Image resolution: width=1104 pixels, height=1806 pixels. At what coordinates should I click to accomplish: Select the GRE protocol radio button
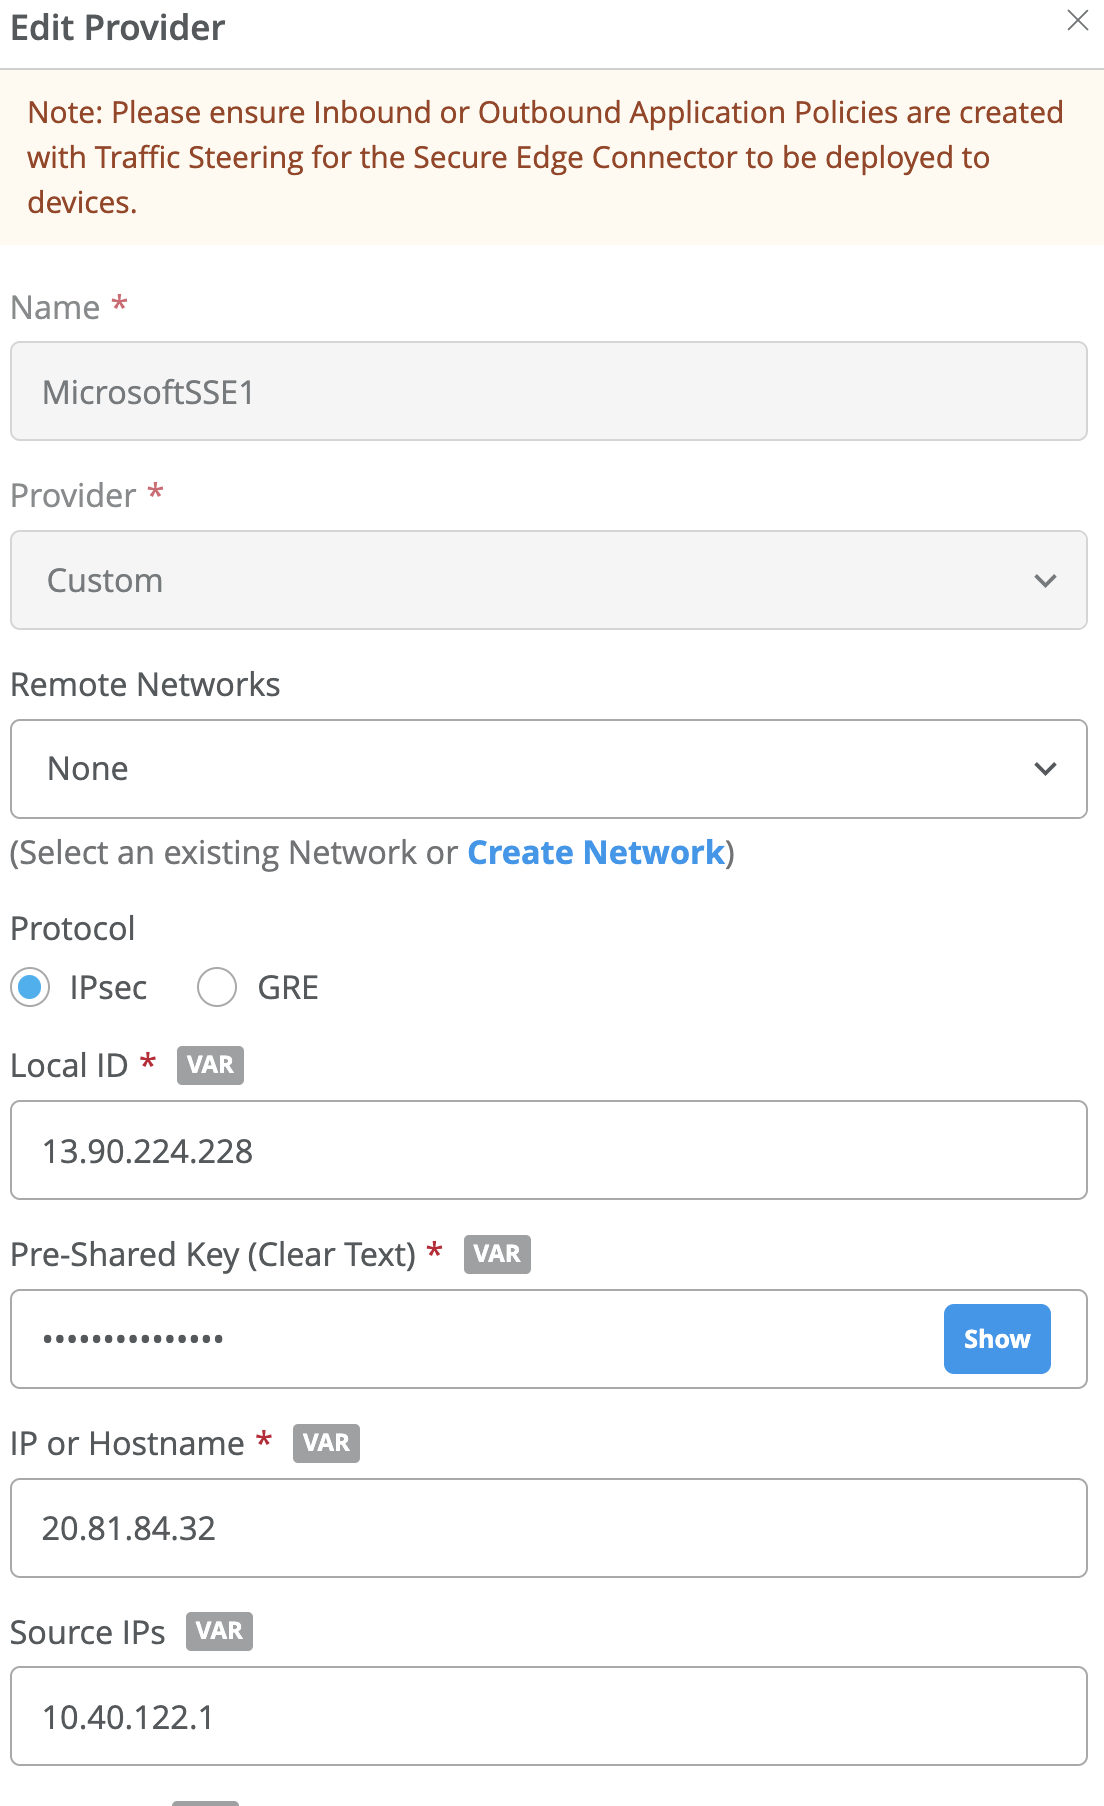(217, 988)
